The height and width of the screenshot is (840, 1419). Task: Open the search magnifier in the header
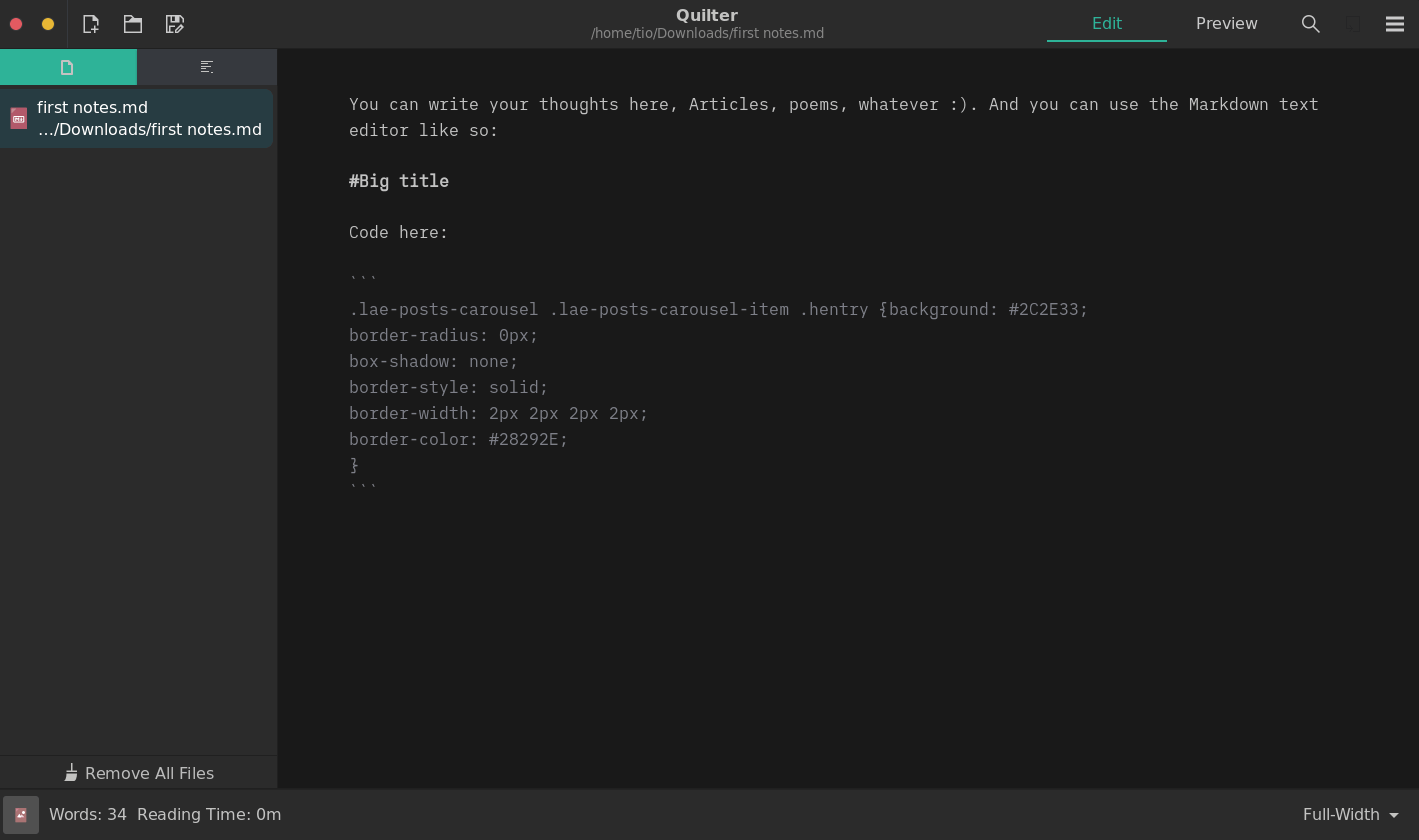1310,24
